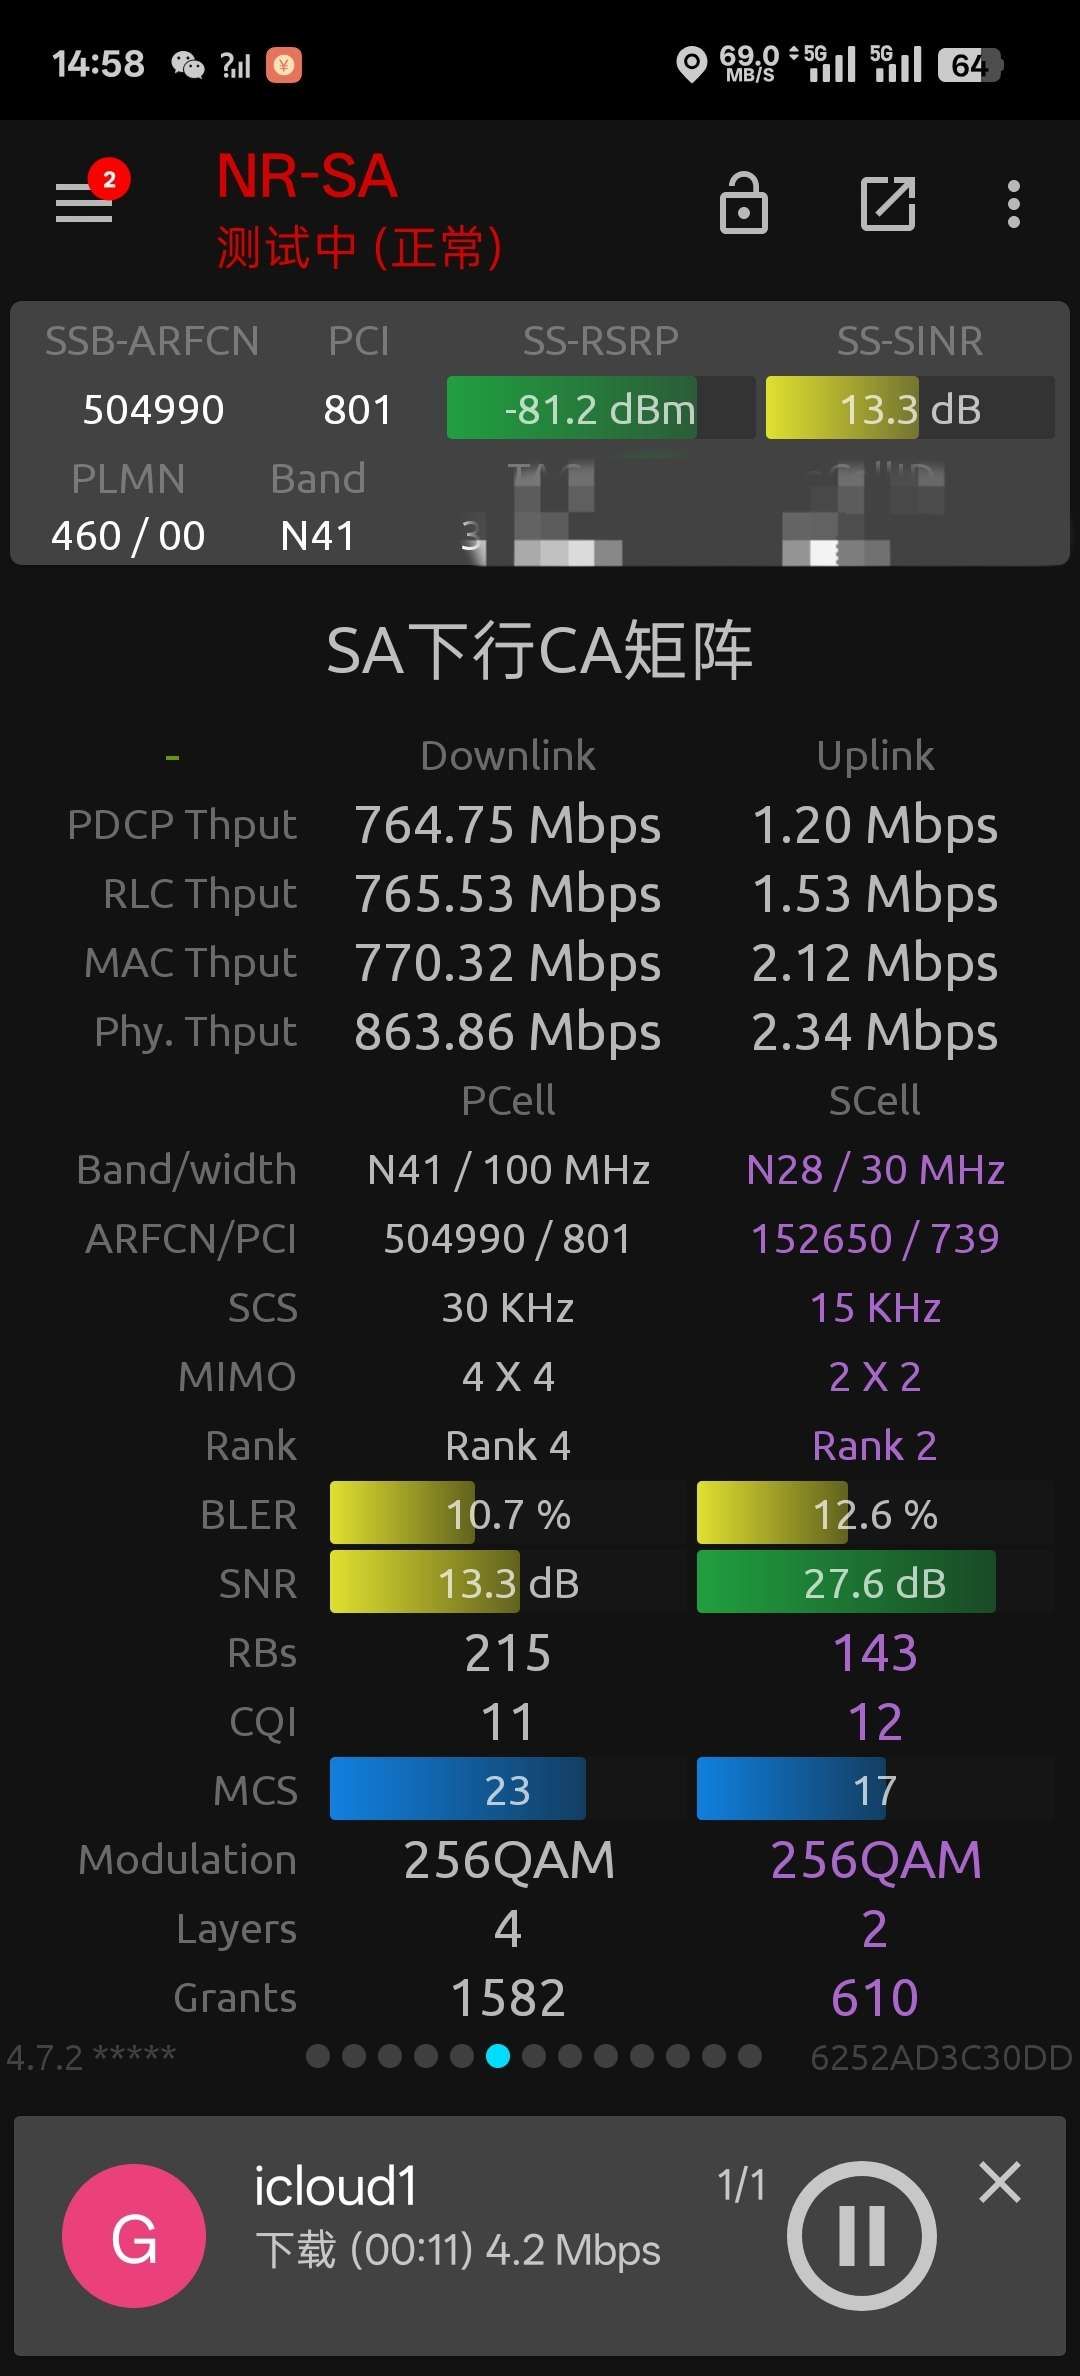Pause the icloud1 download test
This screenshot has height=2376, width=1080.
[862, 2236]
